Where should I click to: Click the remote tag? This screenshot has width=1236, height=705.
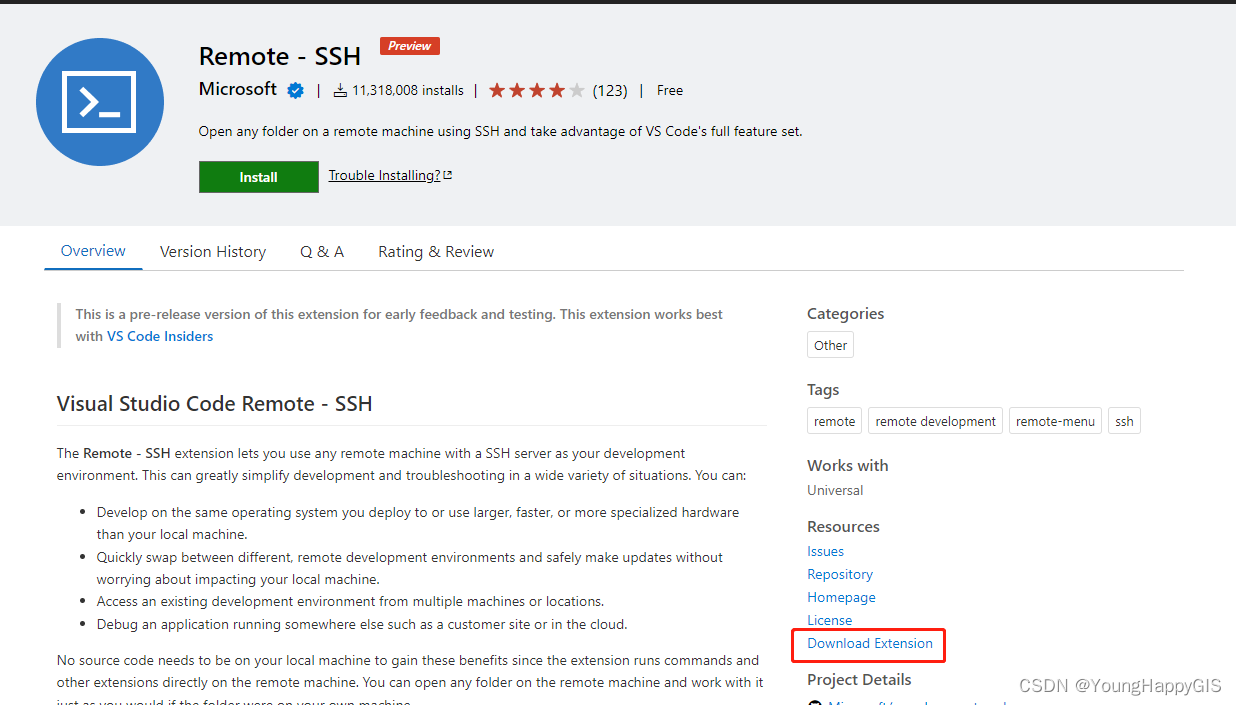(x=835, y=421)
